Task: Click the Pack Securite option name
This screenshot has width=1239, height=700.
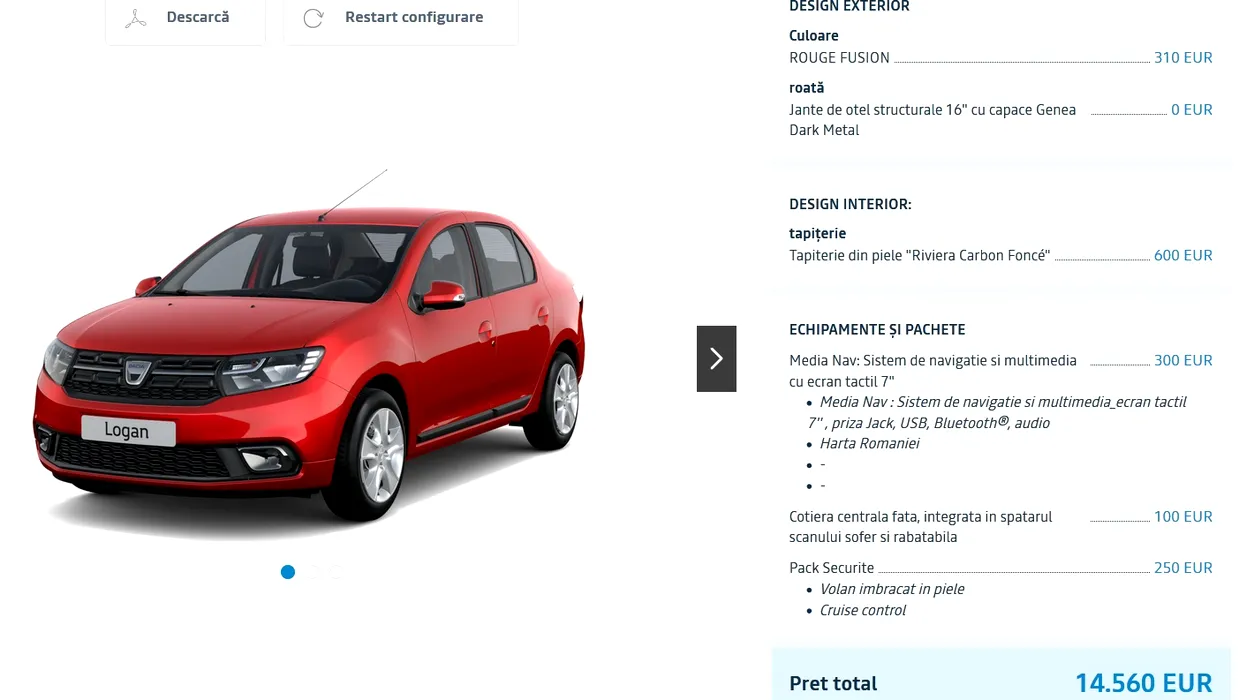Action: click(x=831, y=568)
